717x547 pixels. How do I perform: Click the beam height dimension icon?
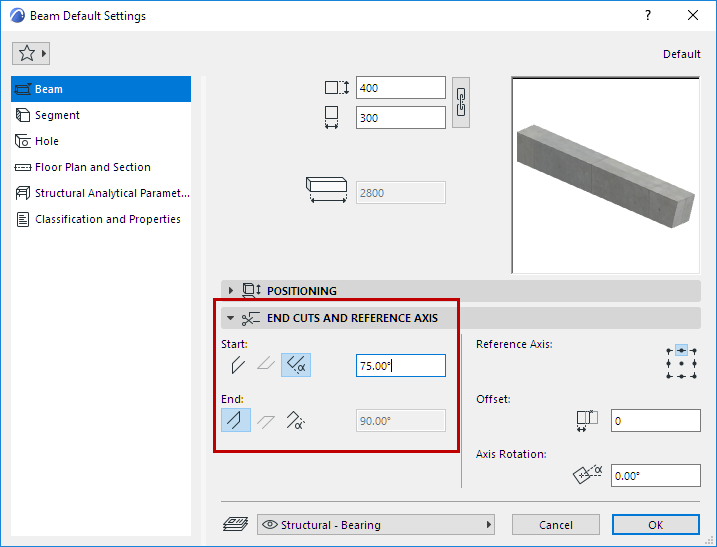[x=337, y=87]
